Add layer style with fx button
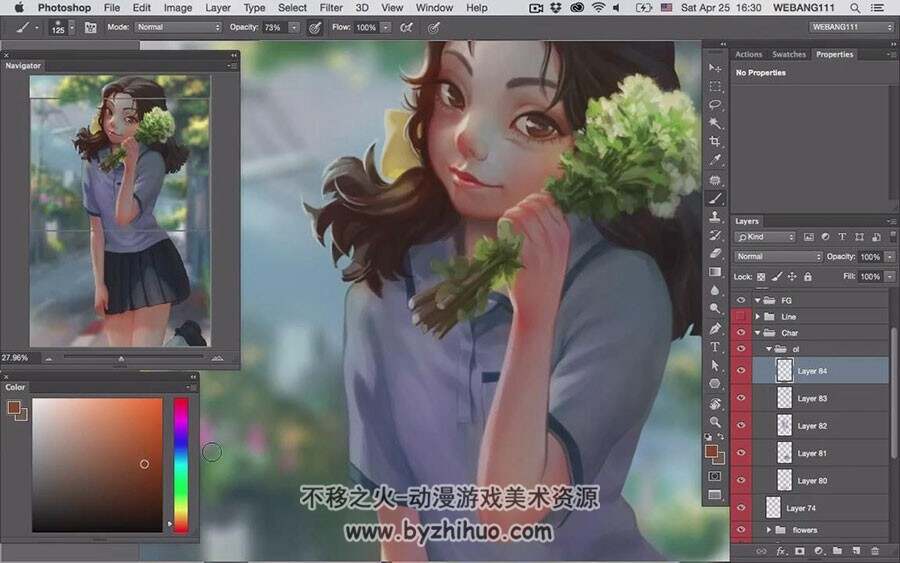Image resolution: width=900 pixels, height=563 pixels. [781, 551]
